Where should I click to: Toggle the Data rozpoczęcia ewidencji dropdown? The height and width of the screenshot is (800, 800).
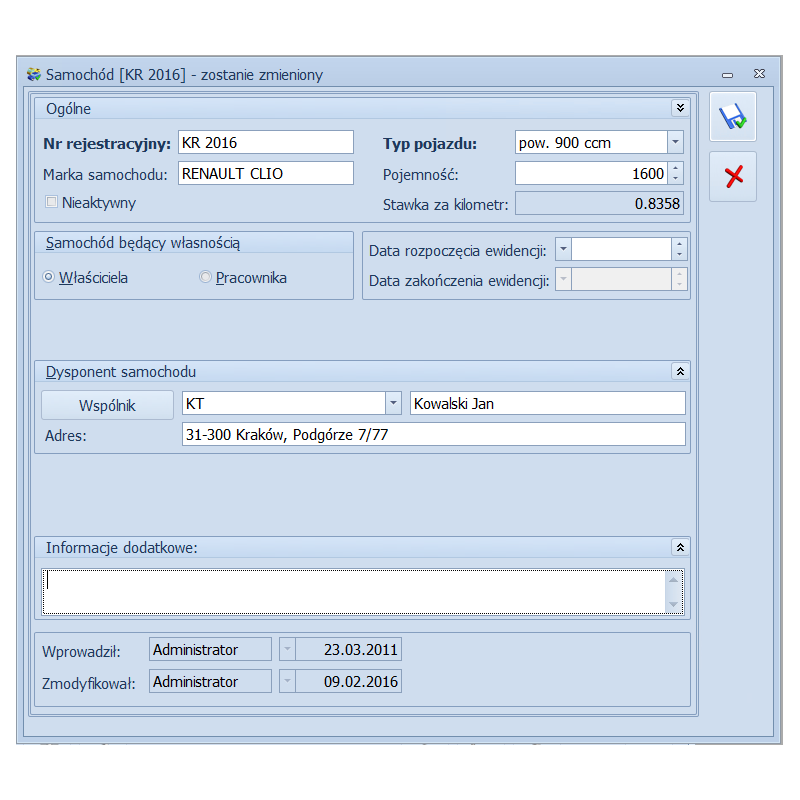click(x=564, y=249)
